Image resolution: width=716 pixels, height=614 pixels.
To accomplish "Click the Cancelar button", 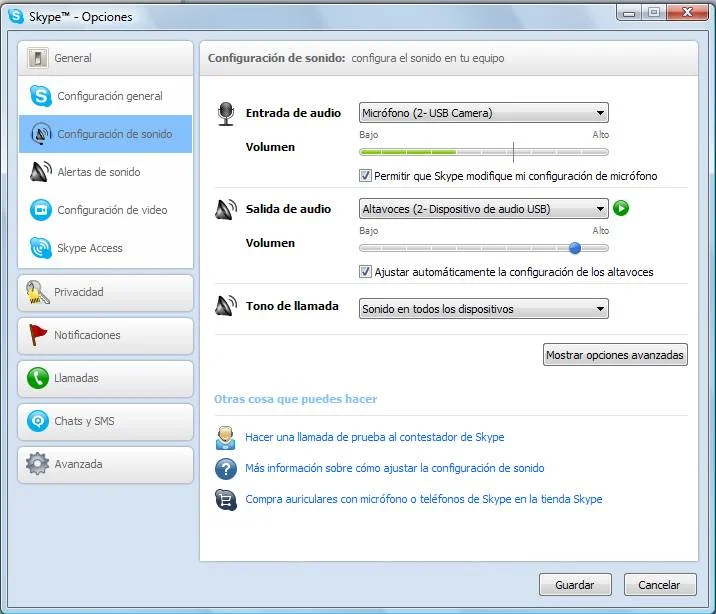I will (660, 585).
